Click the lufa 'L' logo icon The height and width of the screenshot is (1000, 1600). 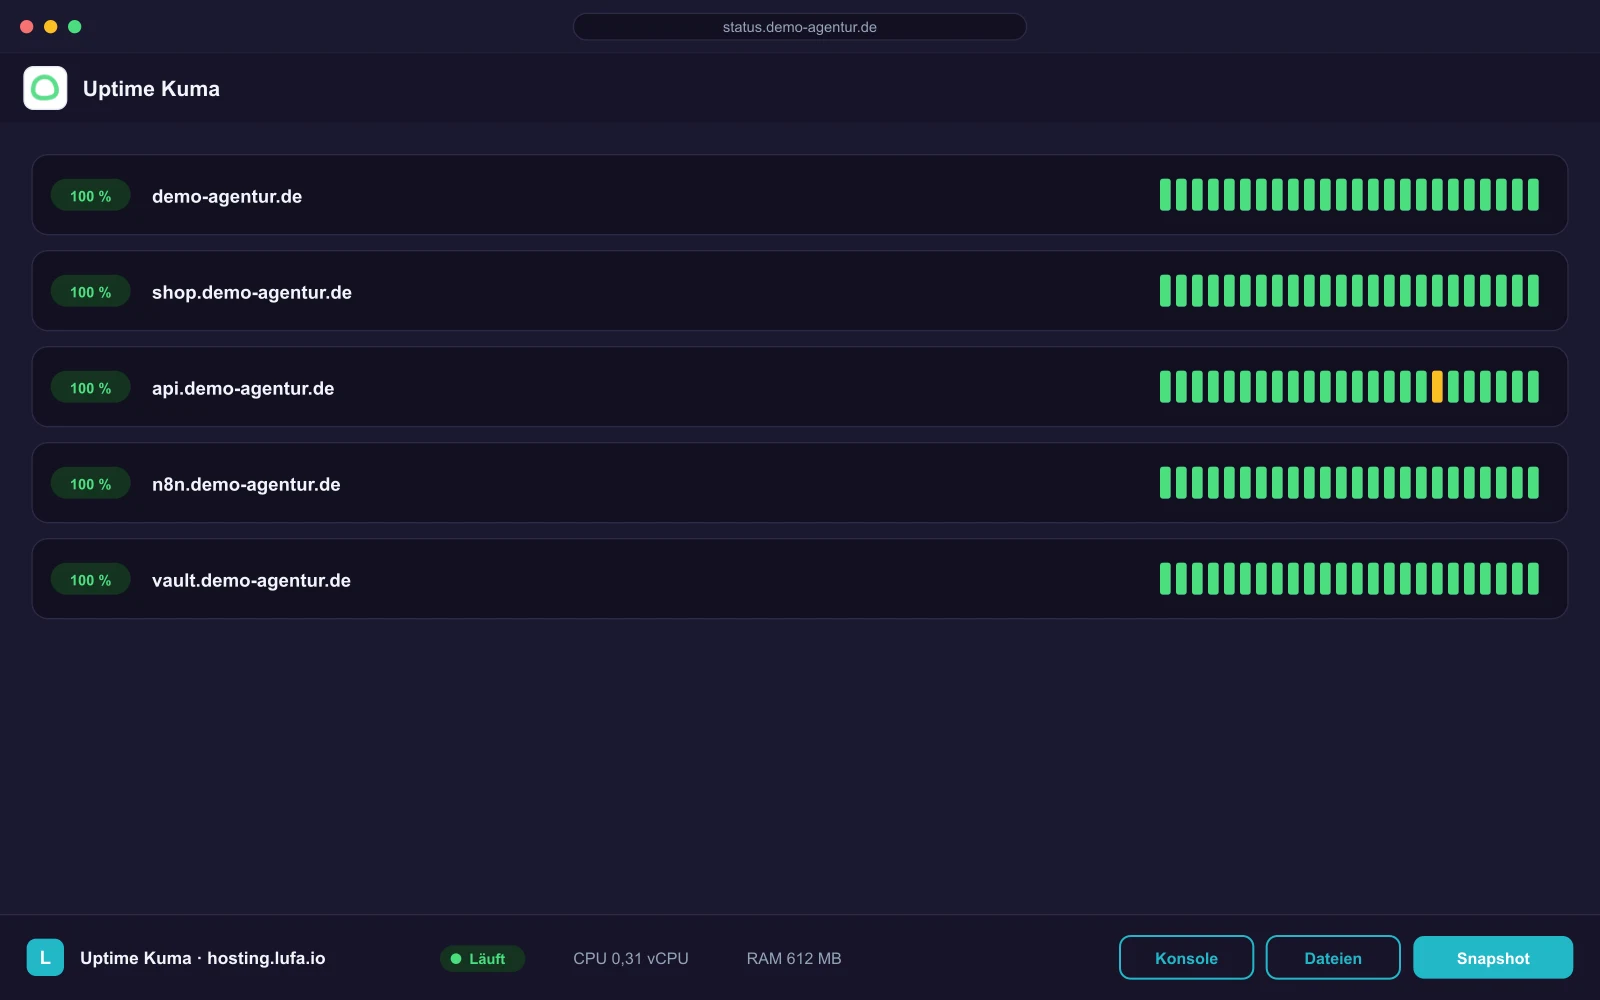45,957
